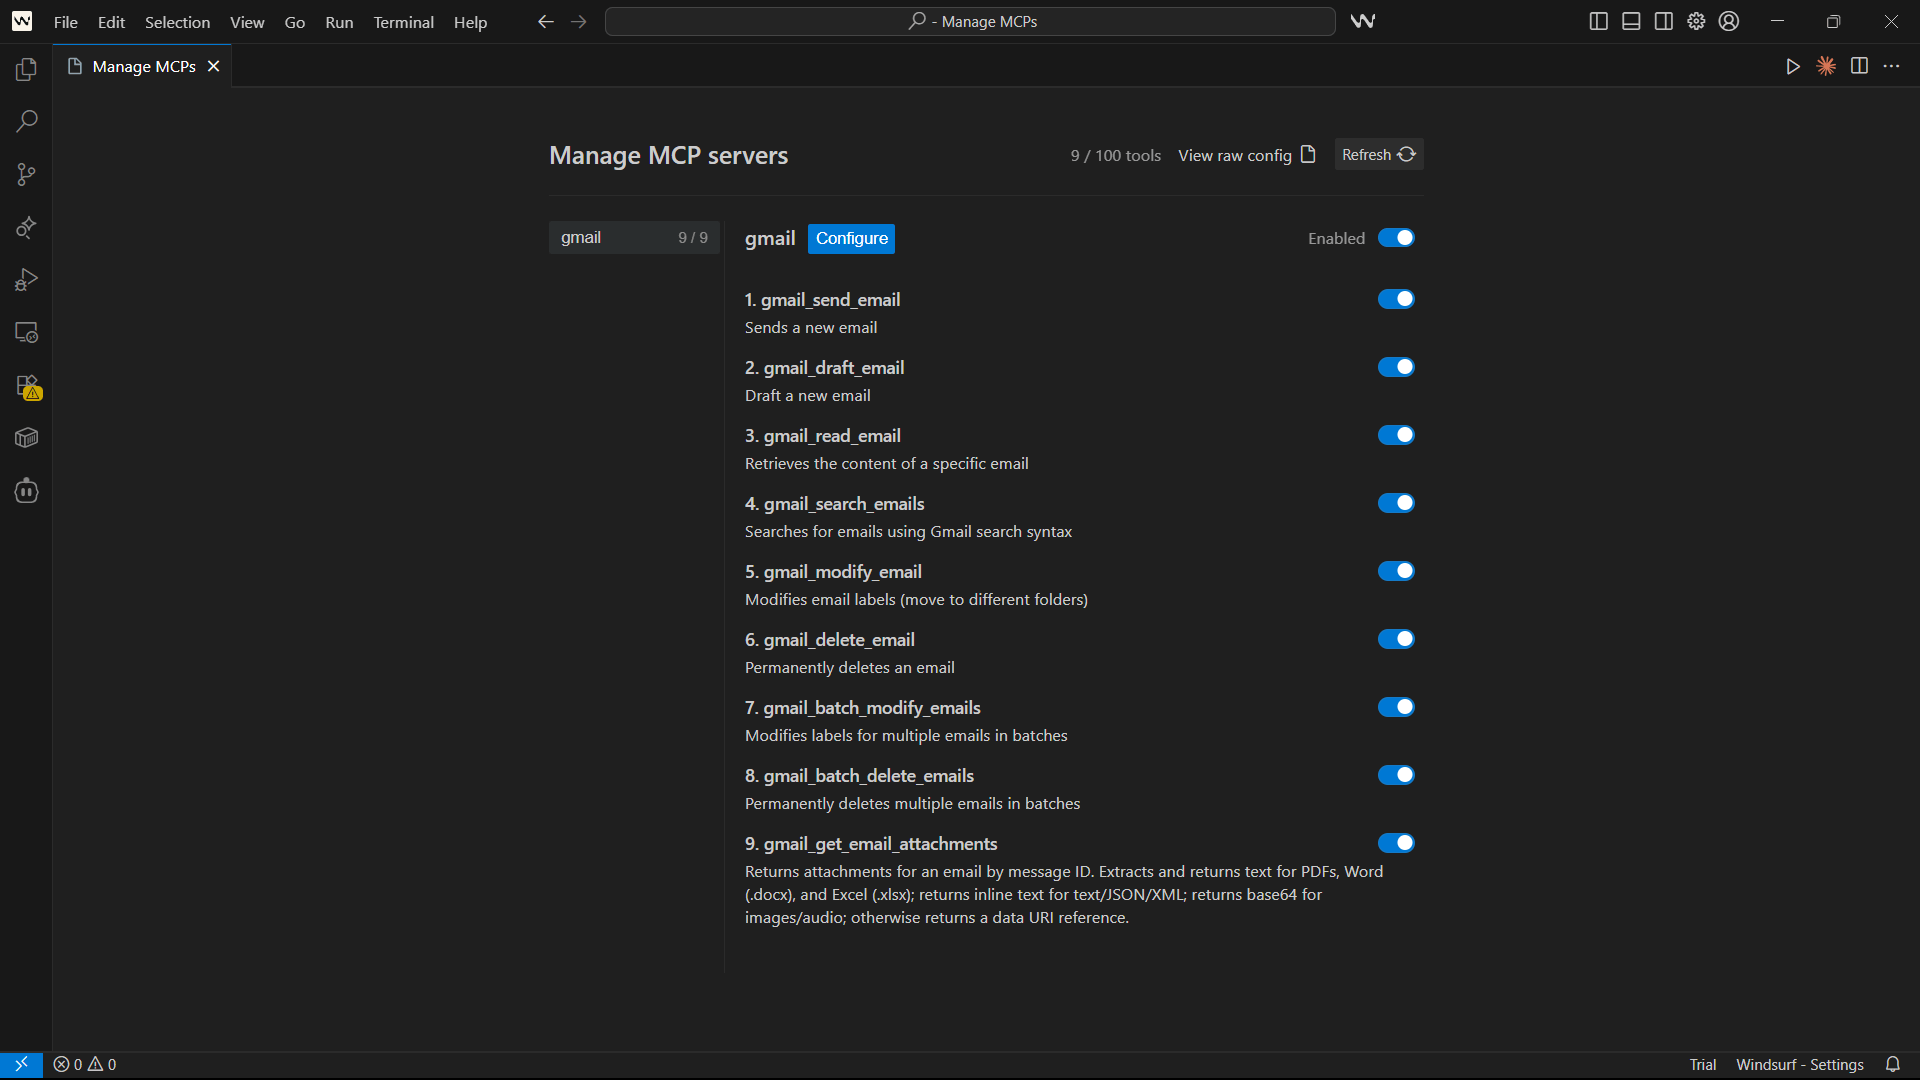Open the Selection menu

point(177,21)
